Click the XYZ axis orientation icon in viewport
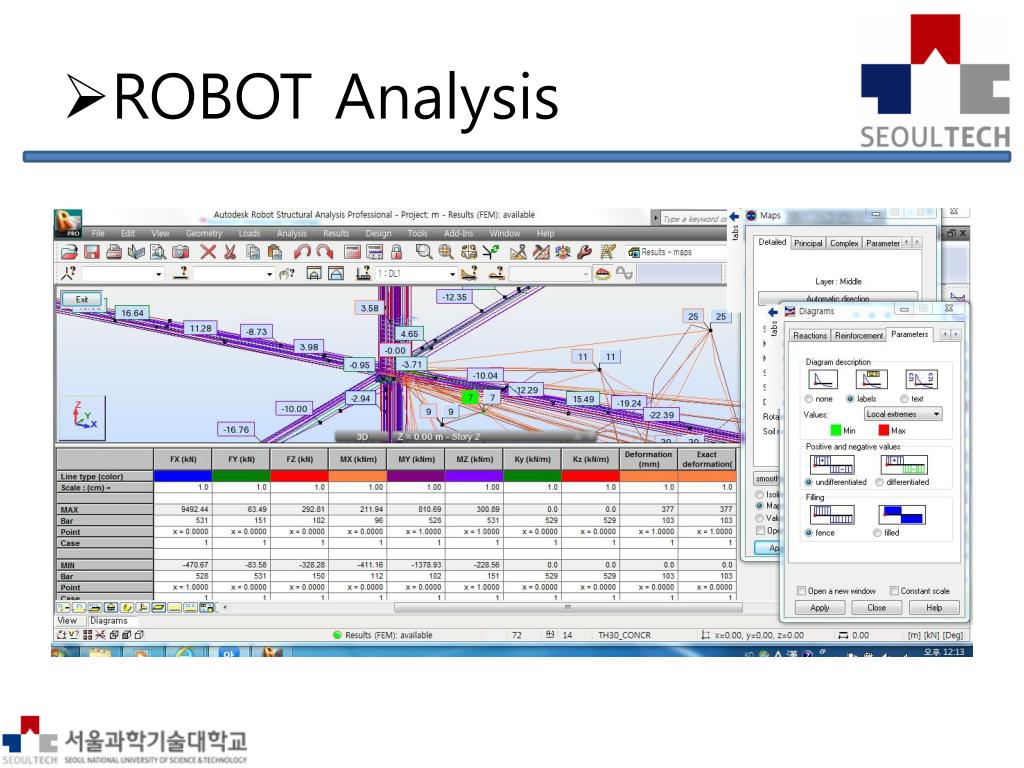This screenshot has height=768, width=1024. point(83,415)
